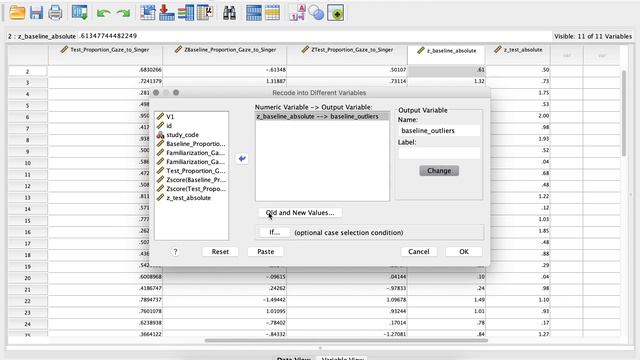Viewport: 640px width, 360px height.
Task: Click the vertical scrollbar of data view
Action: (x=624, y=113)
